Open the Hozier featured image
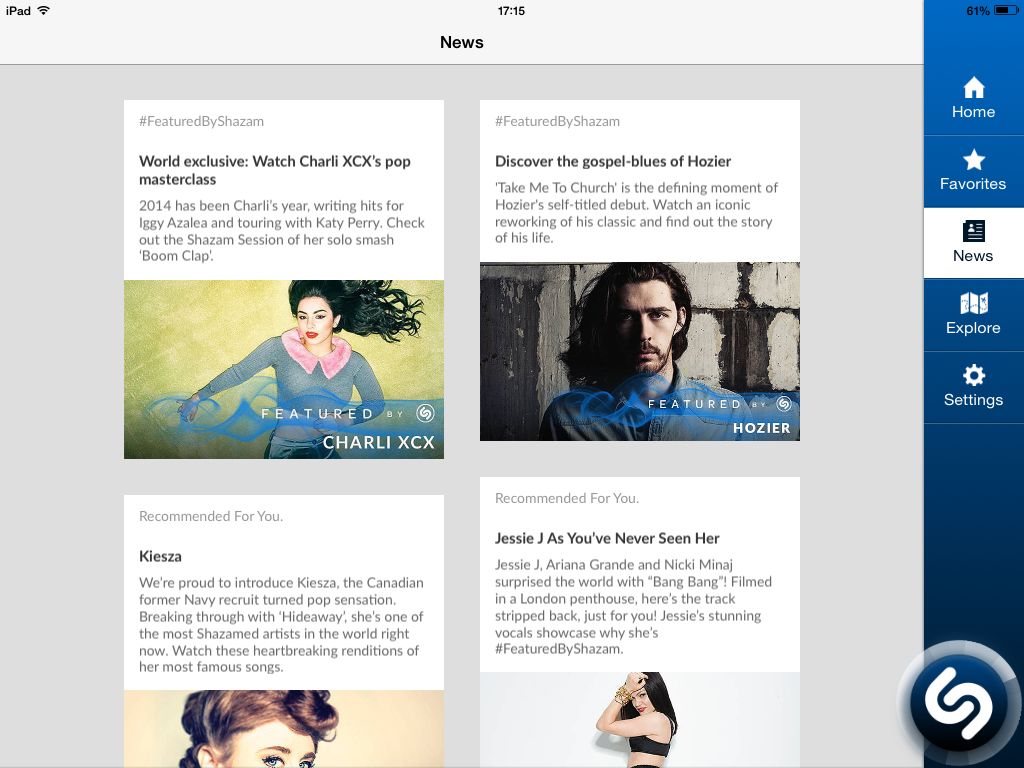Viewport: 1024px width, 768px height. tap(640, 351)
